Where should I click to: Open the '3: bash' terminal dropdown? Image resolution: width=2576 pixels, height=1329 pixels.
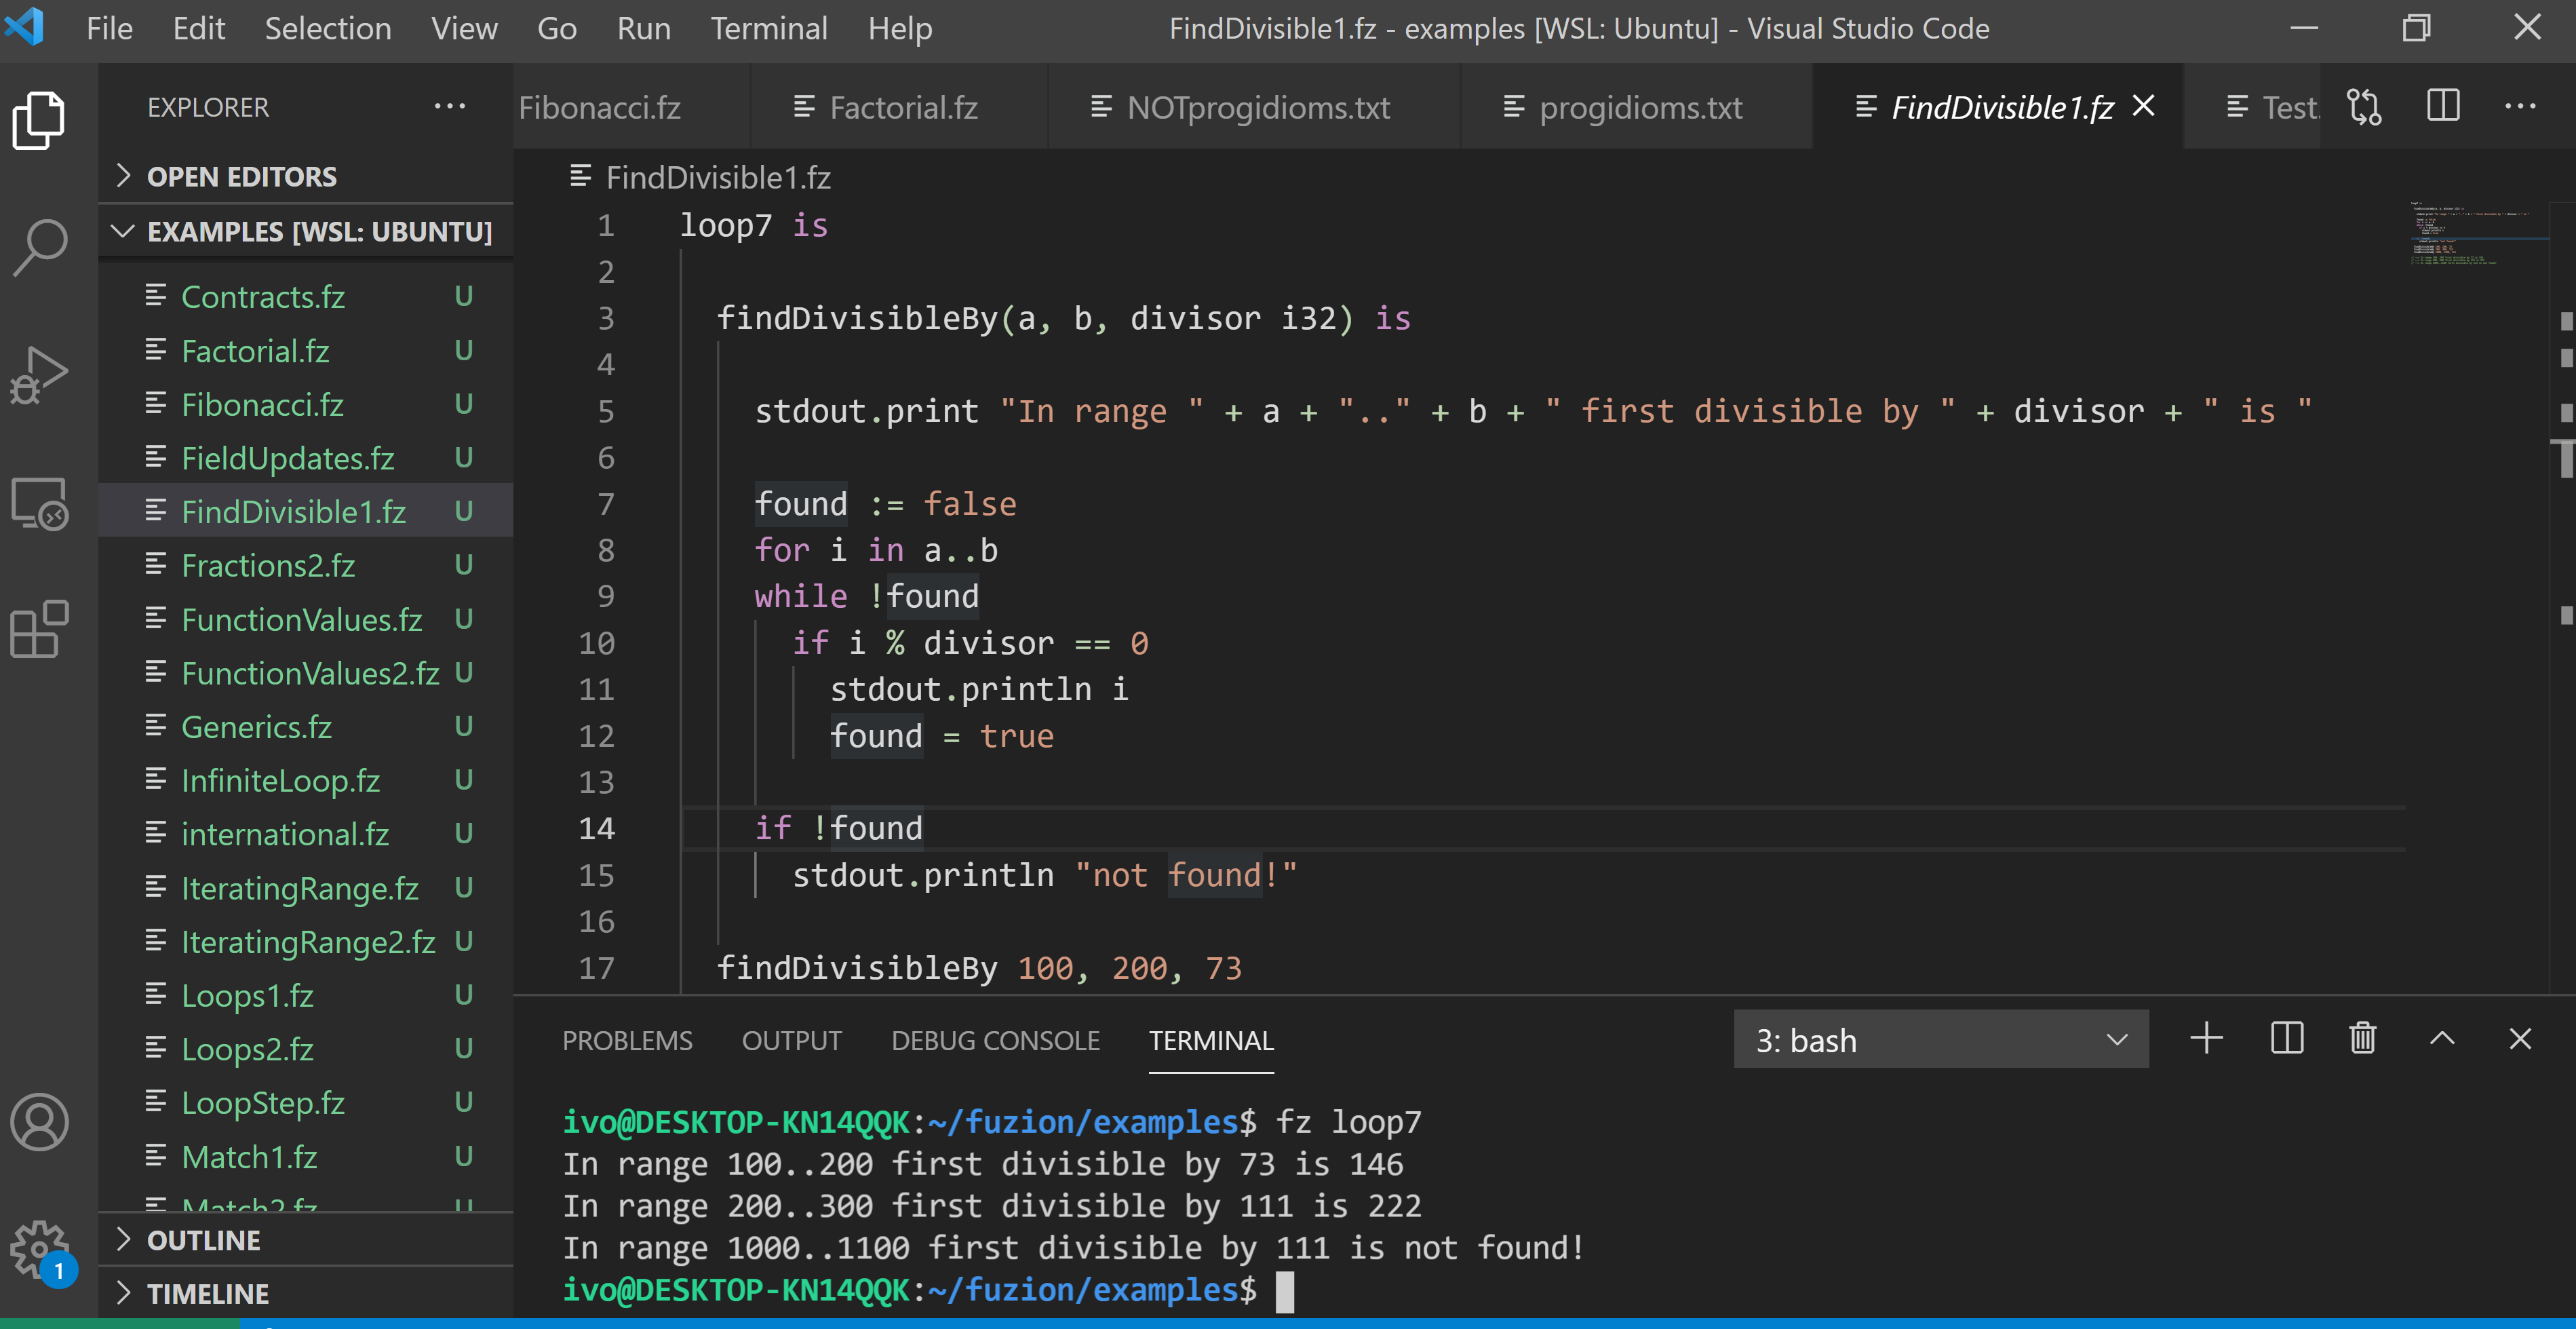point(1940,1040)
